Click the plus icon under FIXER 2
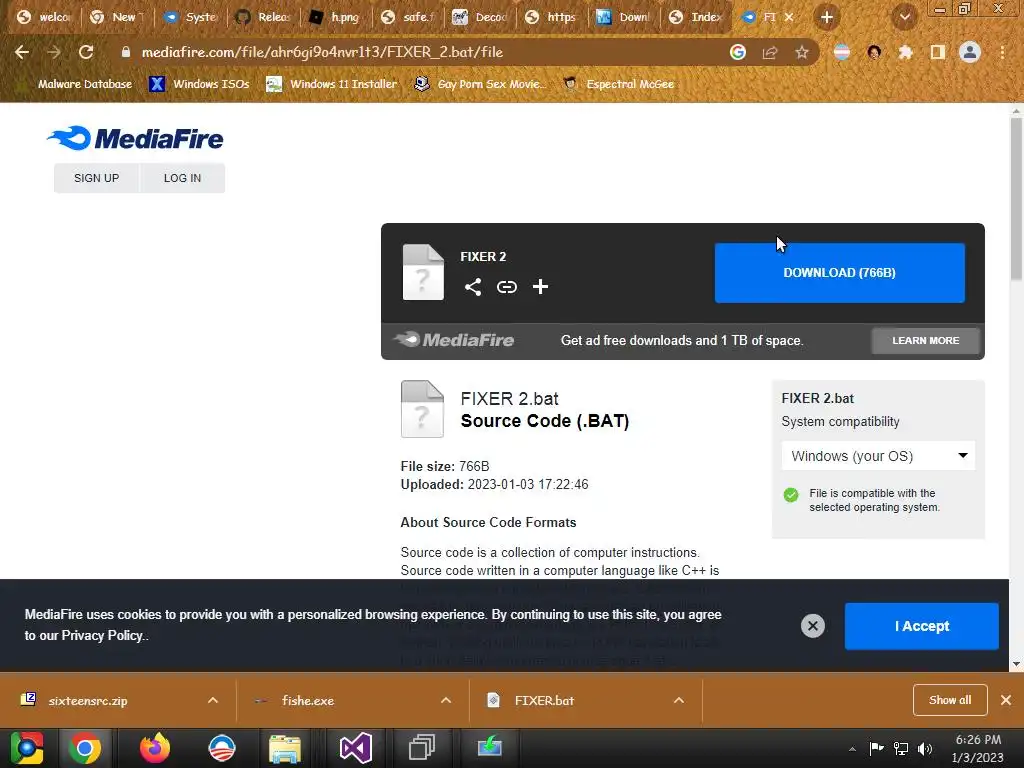1024x768 pixels. (x=540, y=287)
